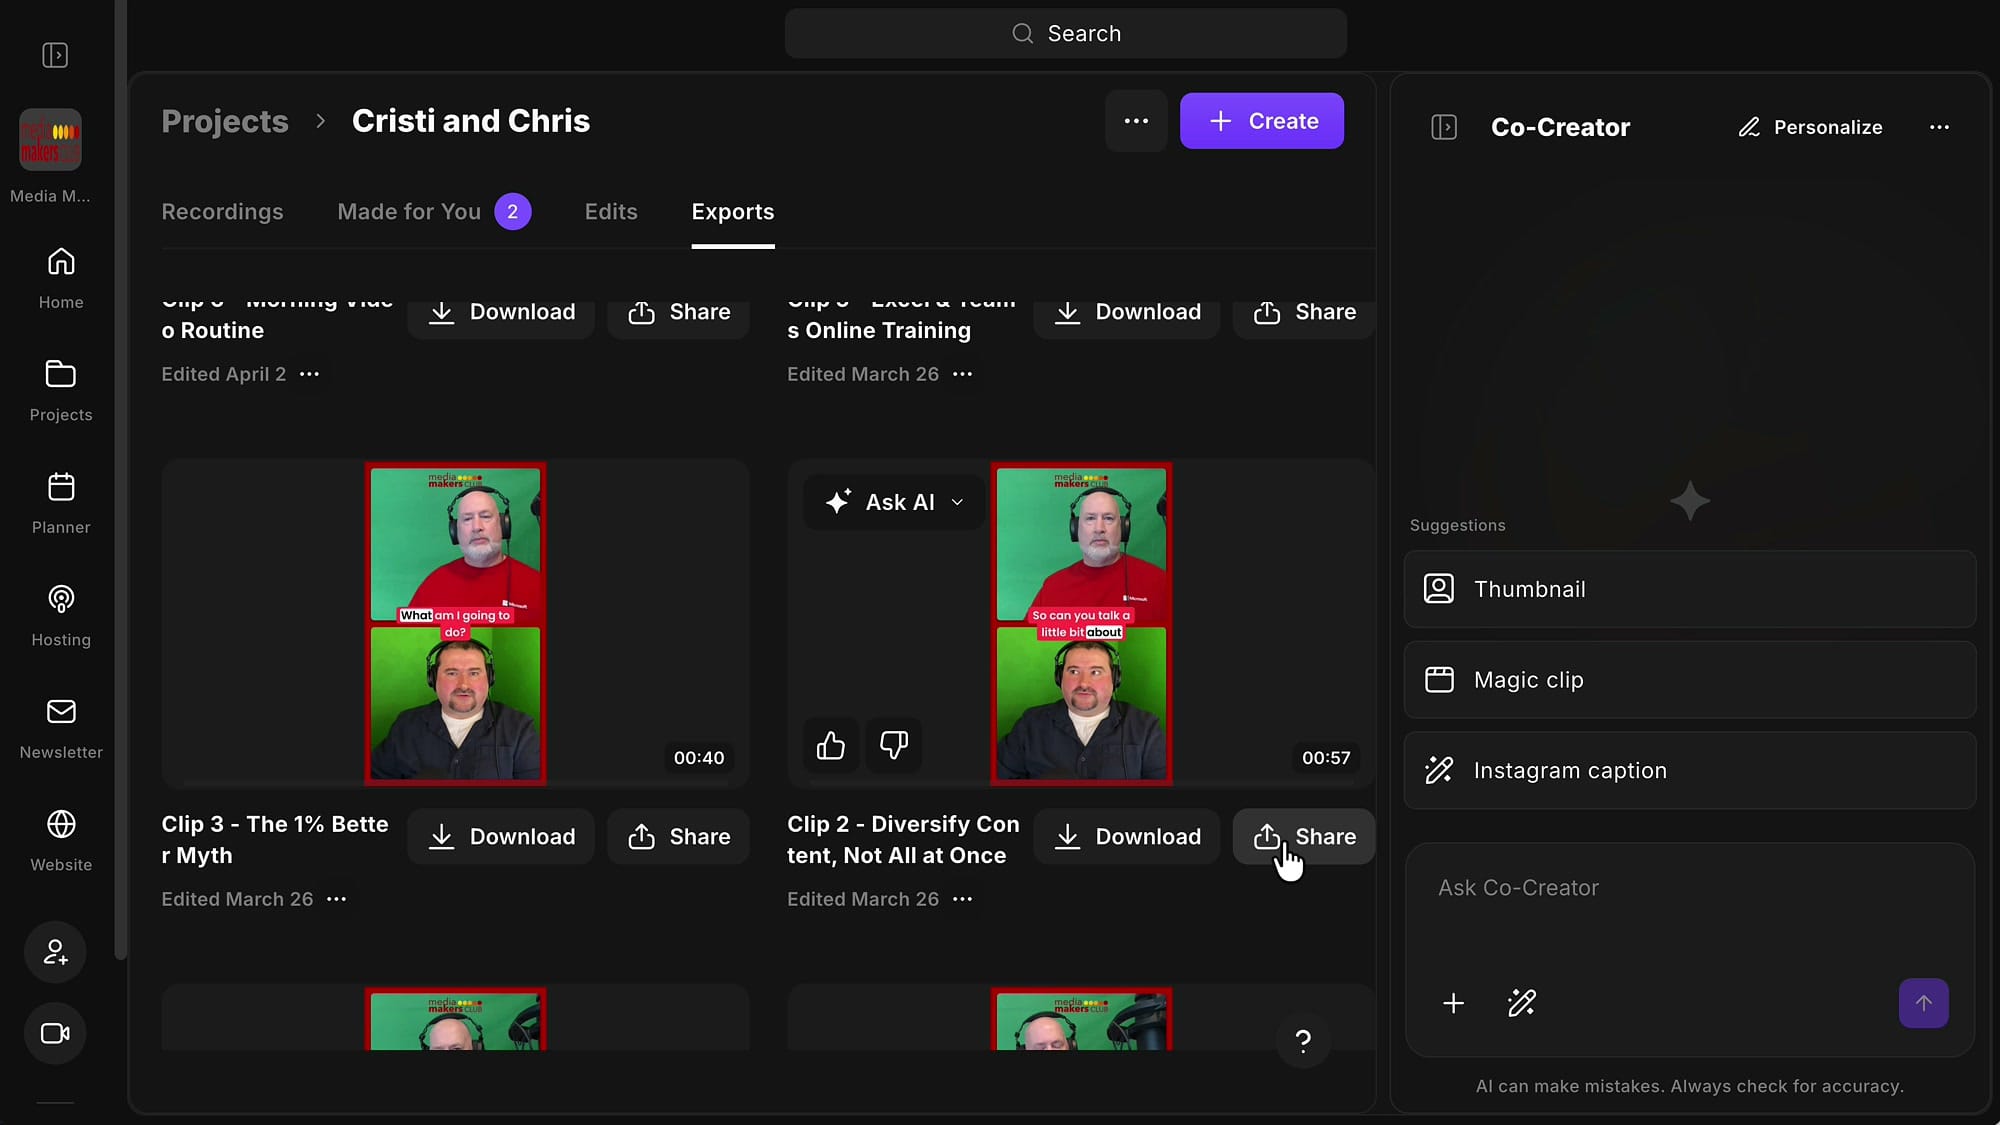Click Personalize in Co-Creator
This screenshot has height=1125, width=2000.
click(1810, 127)
